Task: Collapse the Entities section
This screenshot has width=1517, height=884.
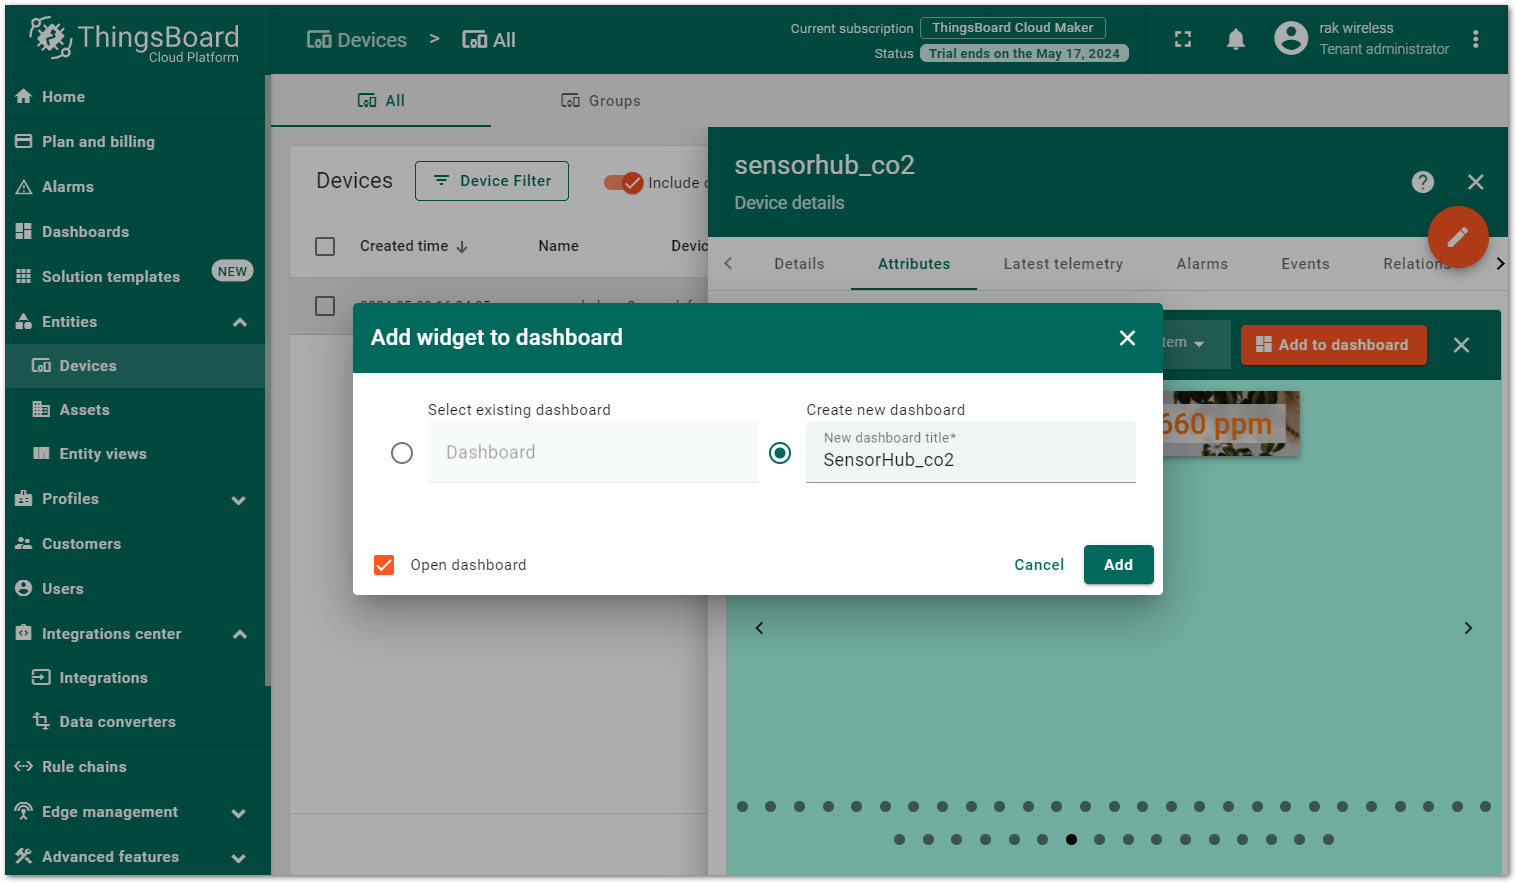Action: [x=240, y=322]
